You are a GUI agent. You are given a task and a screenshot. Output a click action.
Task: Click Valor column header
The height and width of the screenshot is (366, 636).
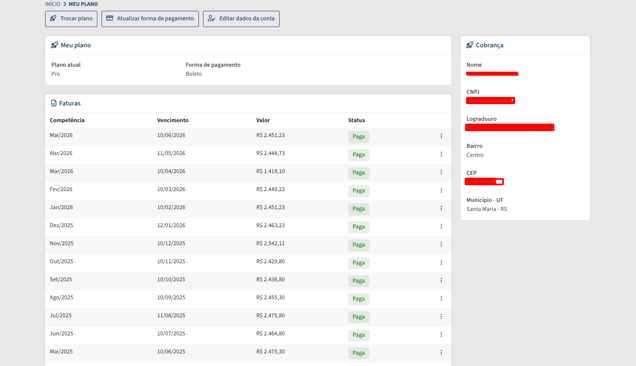click(x=263, y=120)
